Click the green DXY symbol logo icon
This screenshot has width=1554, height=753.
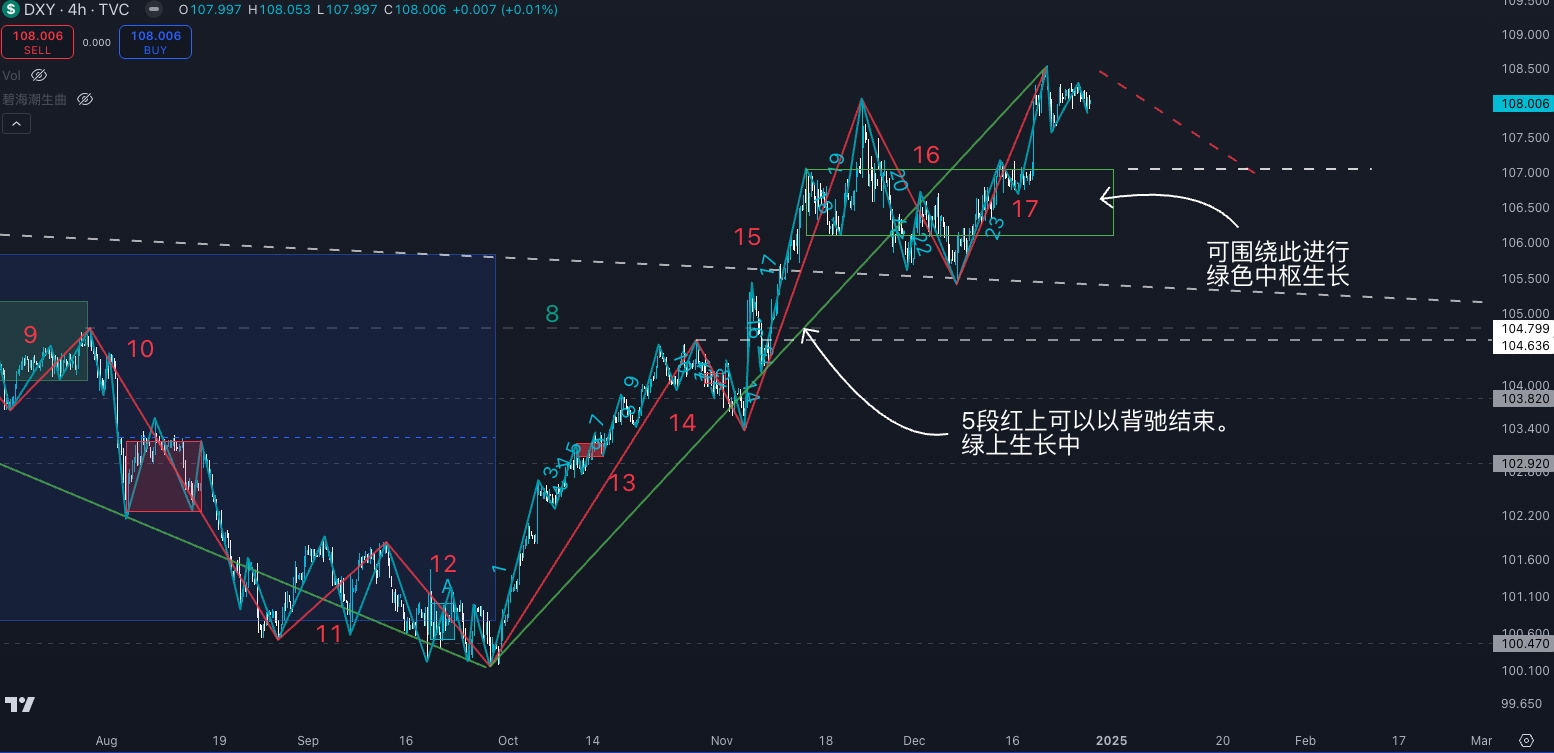click(x=12, y=10)
